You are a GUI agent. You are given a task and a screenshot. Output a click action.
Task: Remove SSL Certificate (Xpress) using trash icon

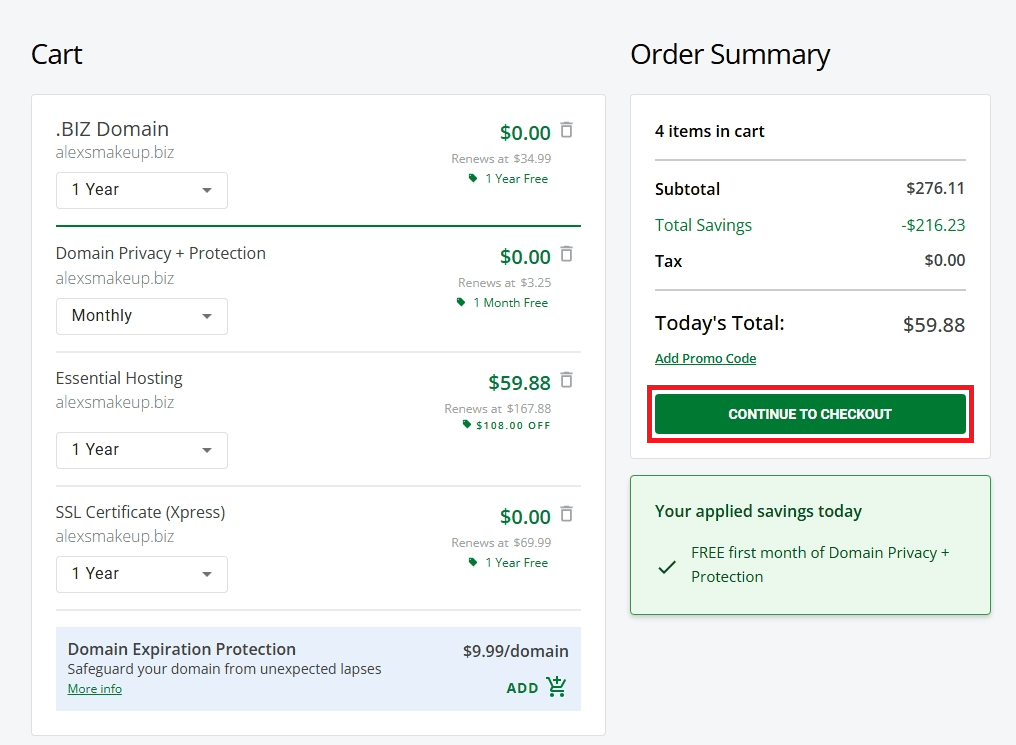567,514
